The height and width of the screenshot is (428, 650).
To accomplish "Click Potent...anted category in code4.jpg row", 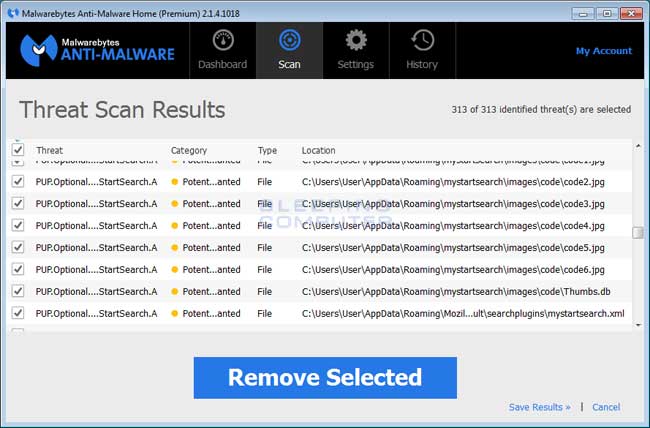I will click(x=211, y=226).
